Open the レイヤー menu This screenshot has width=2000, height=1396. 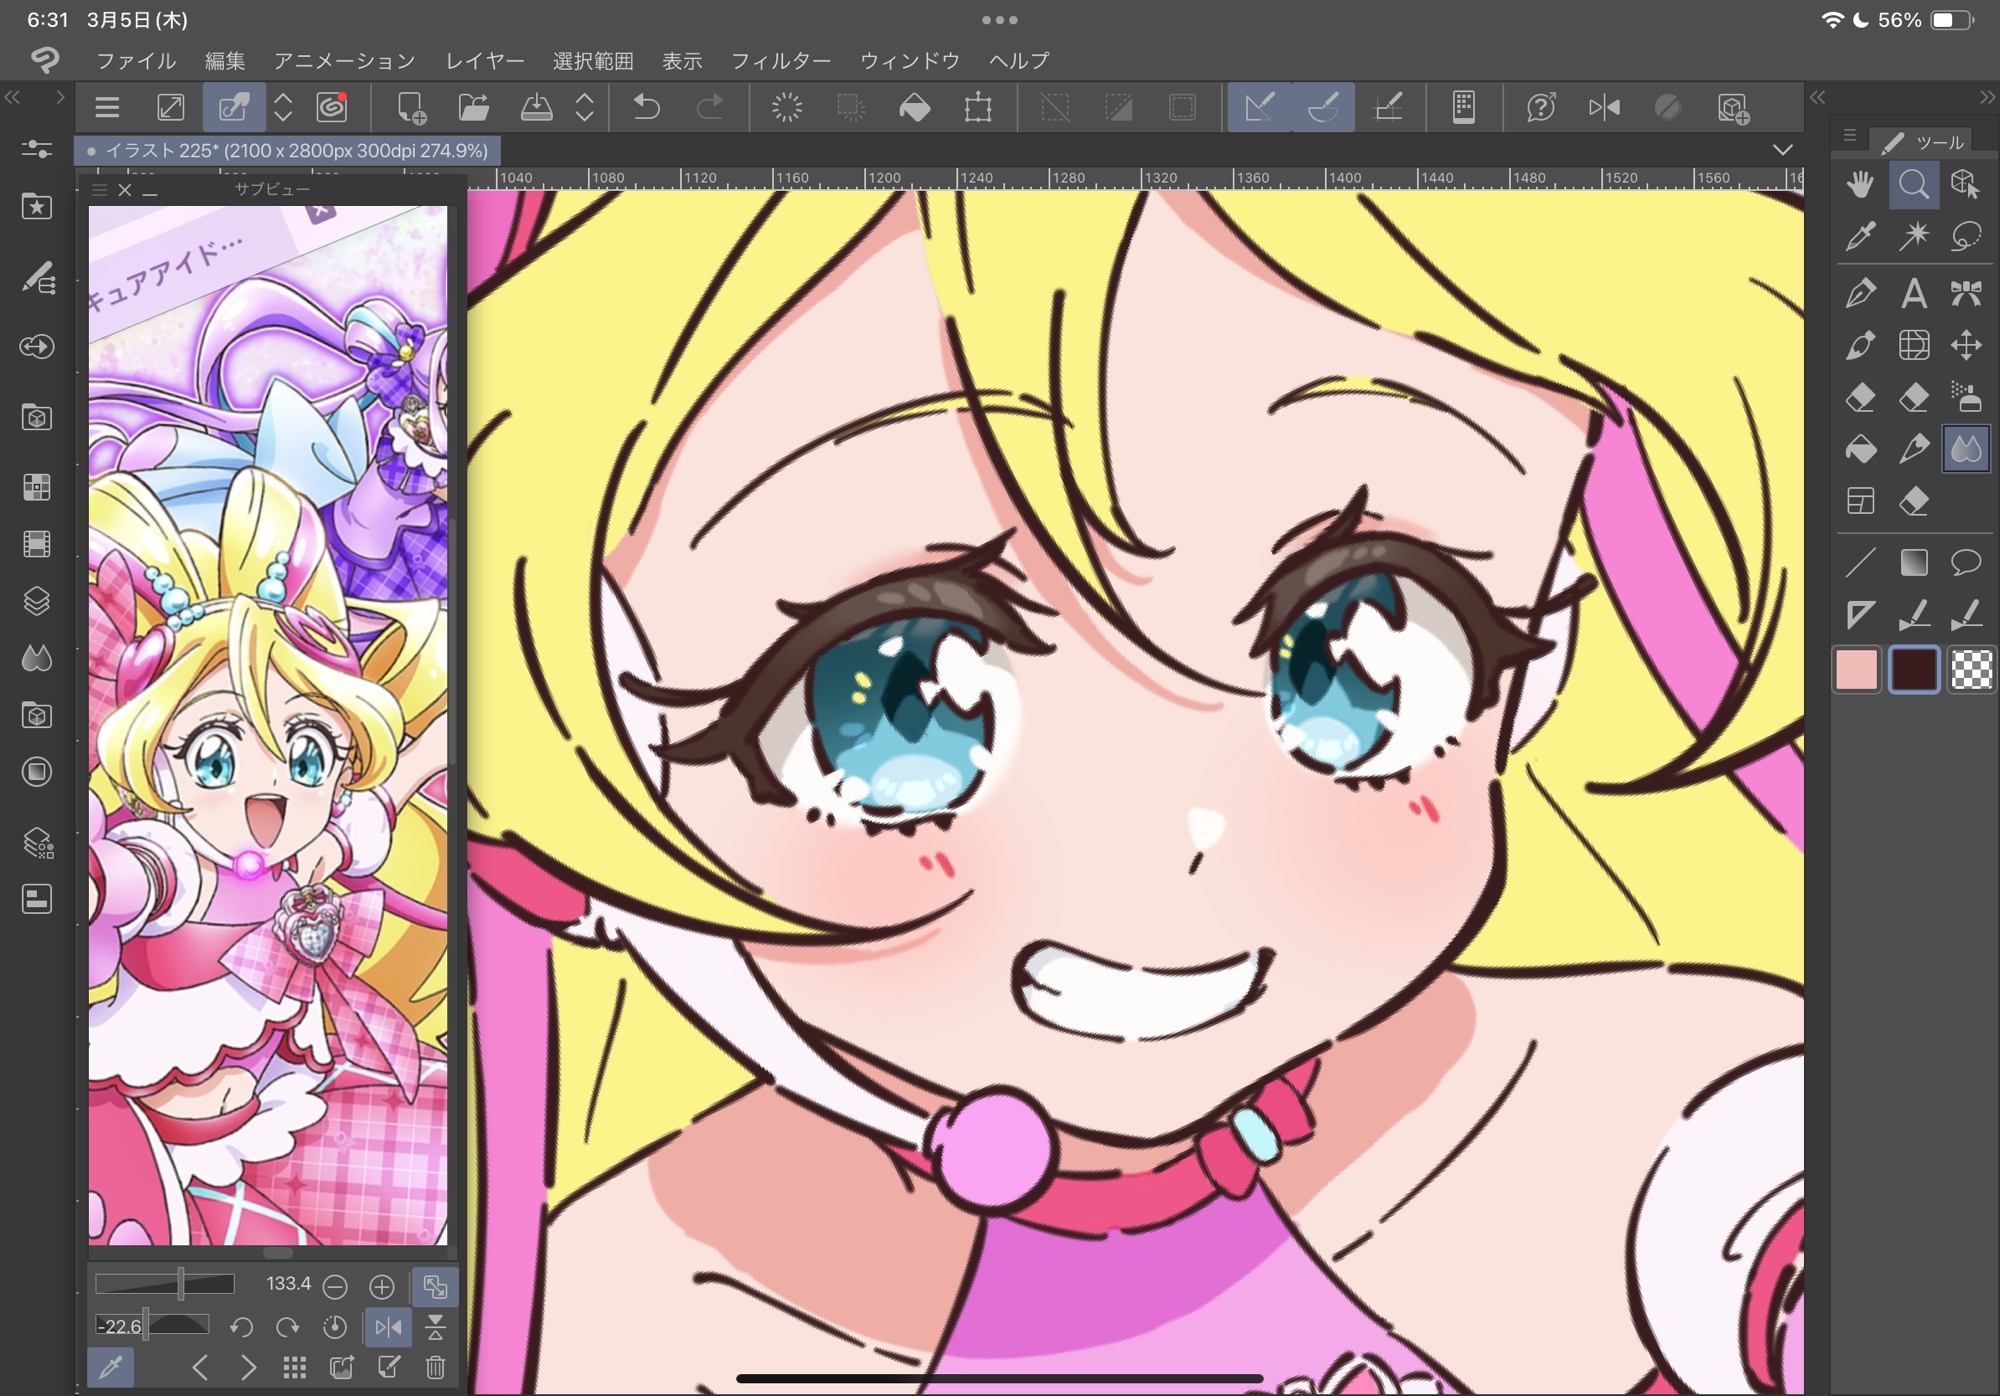(x=485, y=61)
